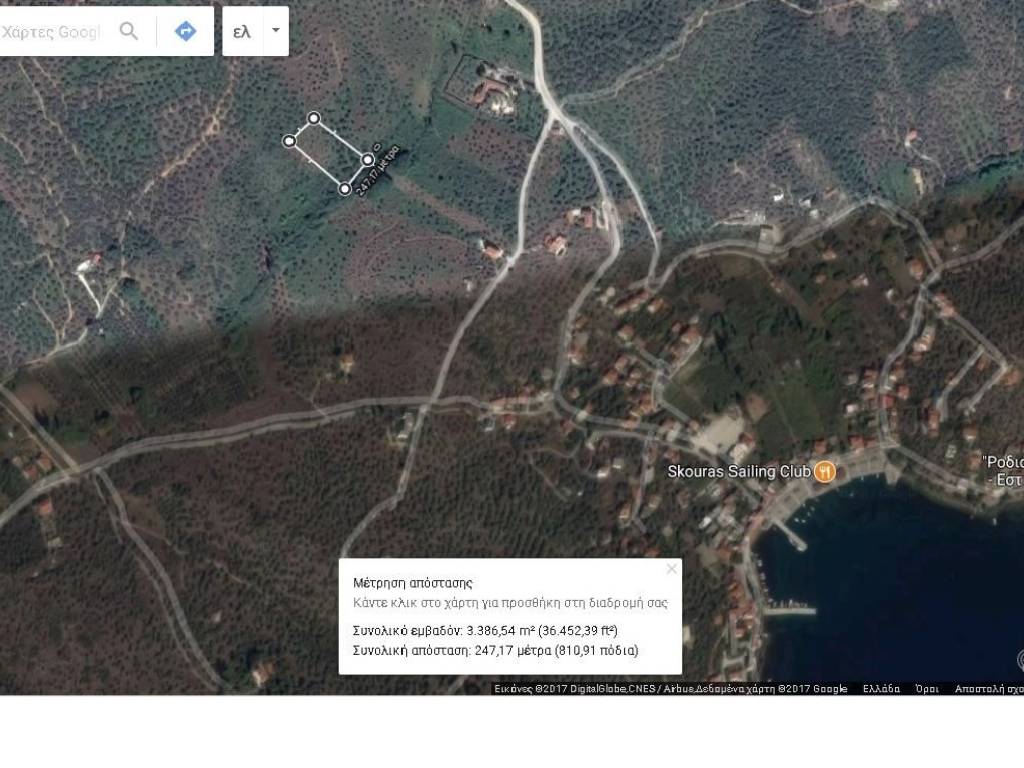Viewport: 1024px width, 768px height.
Task: Open the Ελλάδα footer link
Action: (882, 688)
